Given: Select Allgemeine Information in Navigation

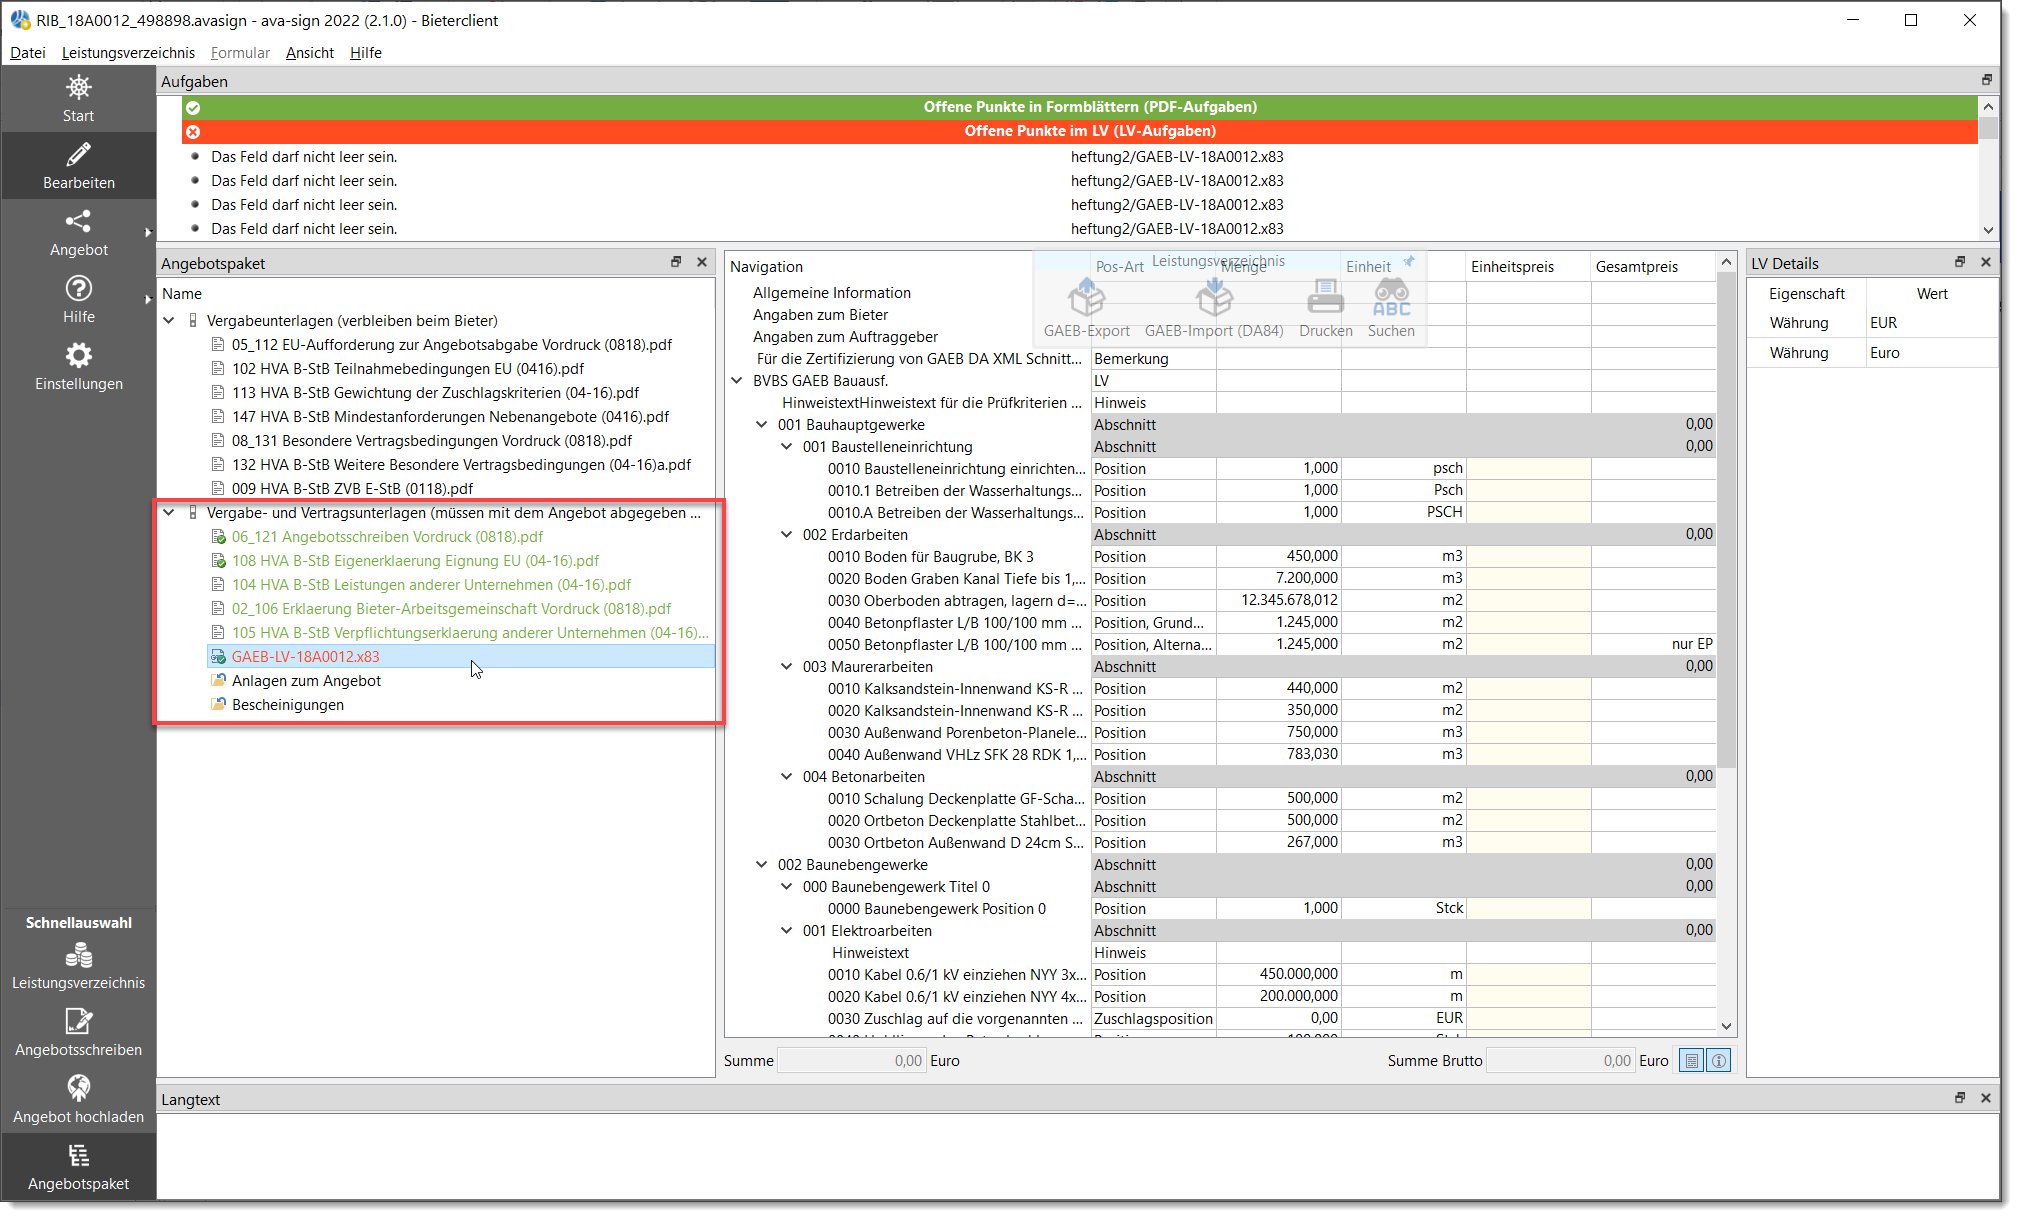Looking at the screenshot, I should 832,293.
